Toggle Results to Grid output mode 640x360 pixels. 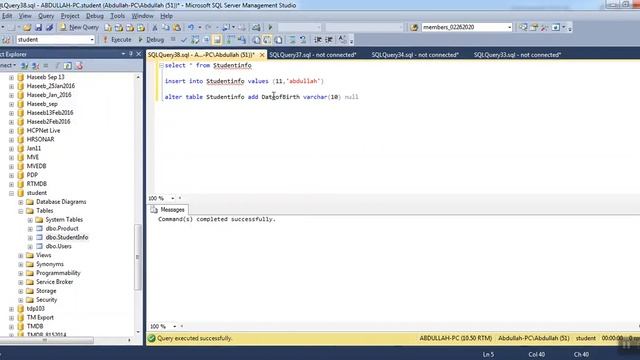click(267, 40)
